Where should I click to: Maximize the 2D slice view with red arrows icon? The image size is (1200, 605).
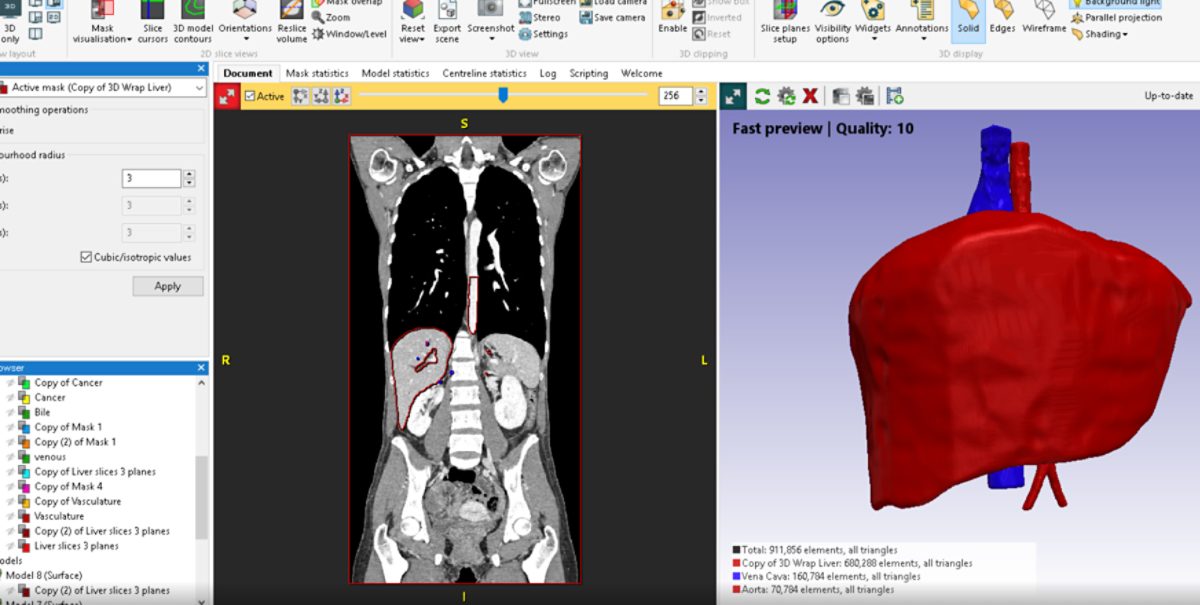(228, 96)
